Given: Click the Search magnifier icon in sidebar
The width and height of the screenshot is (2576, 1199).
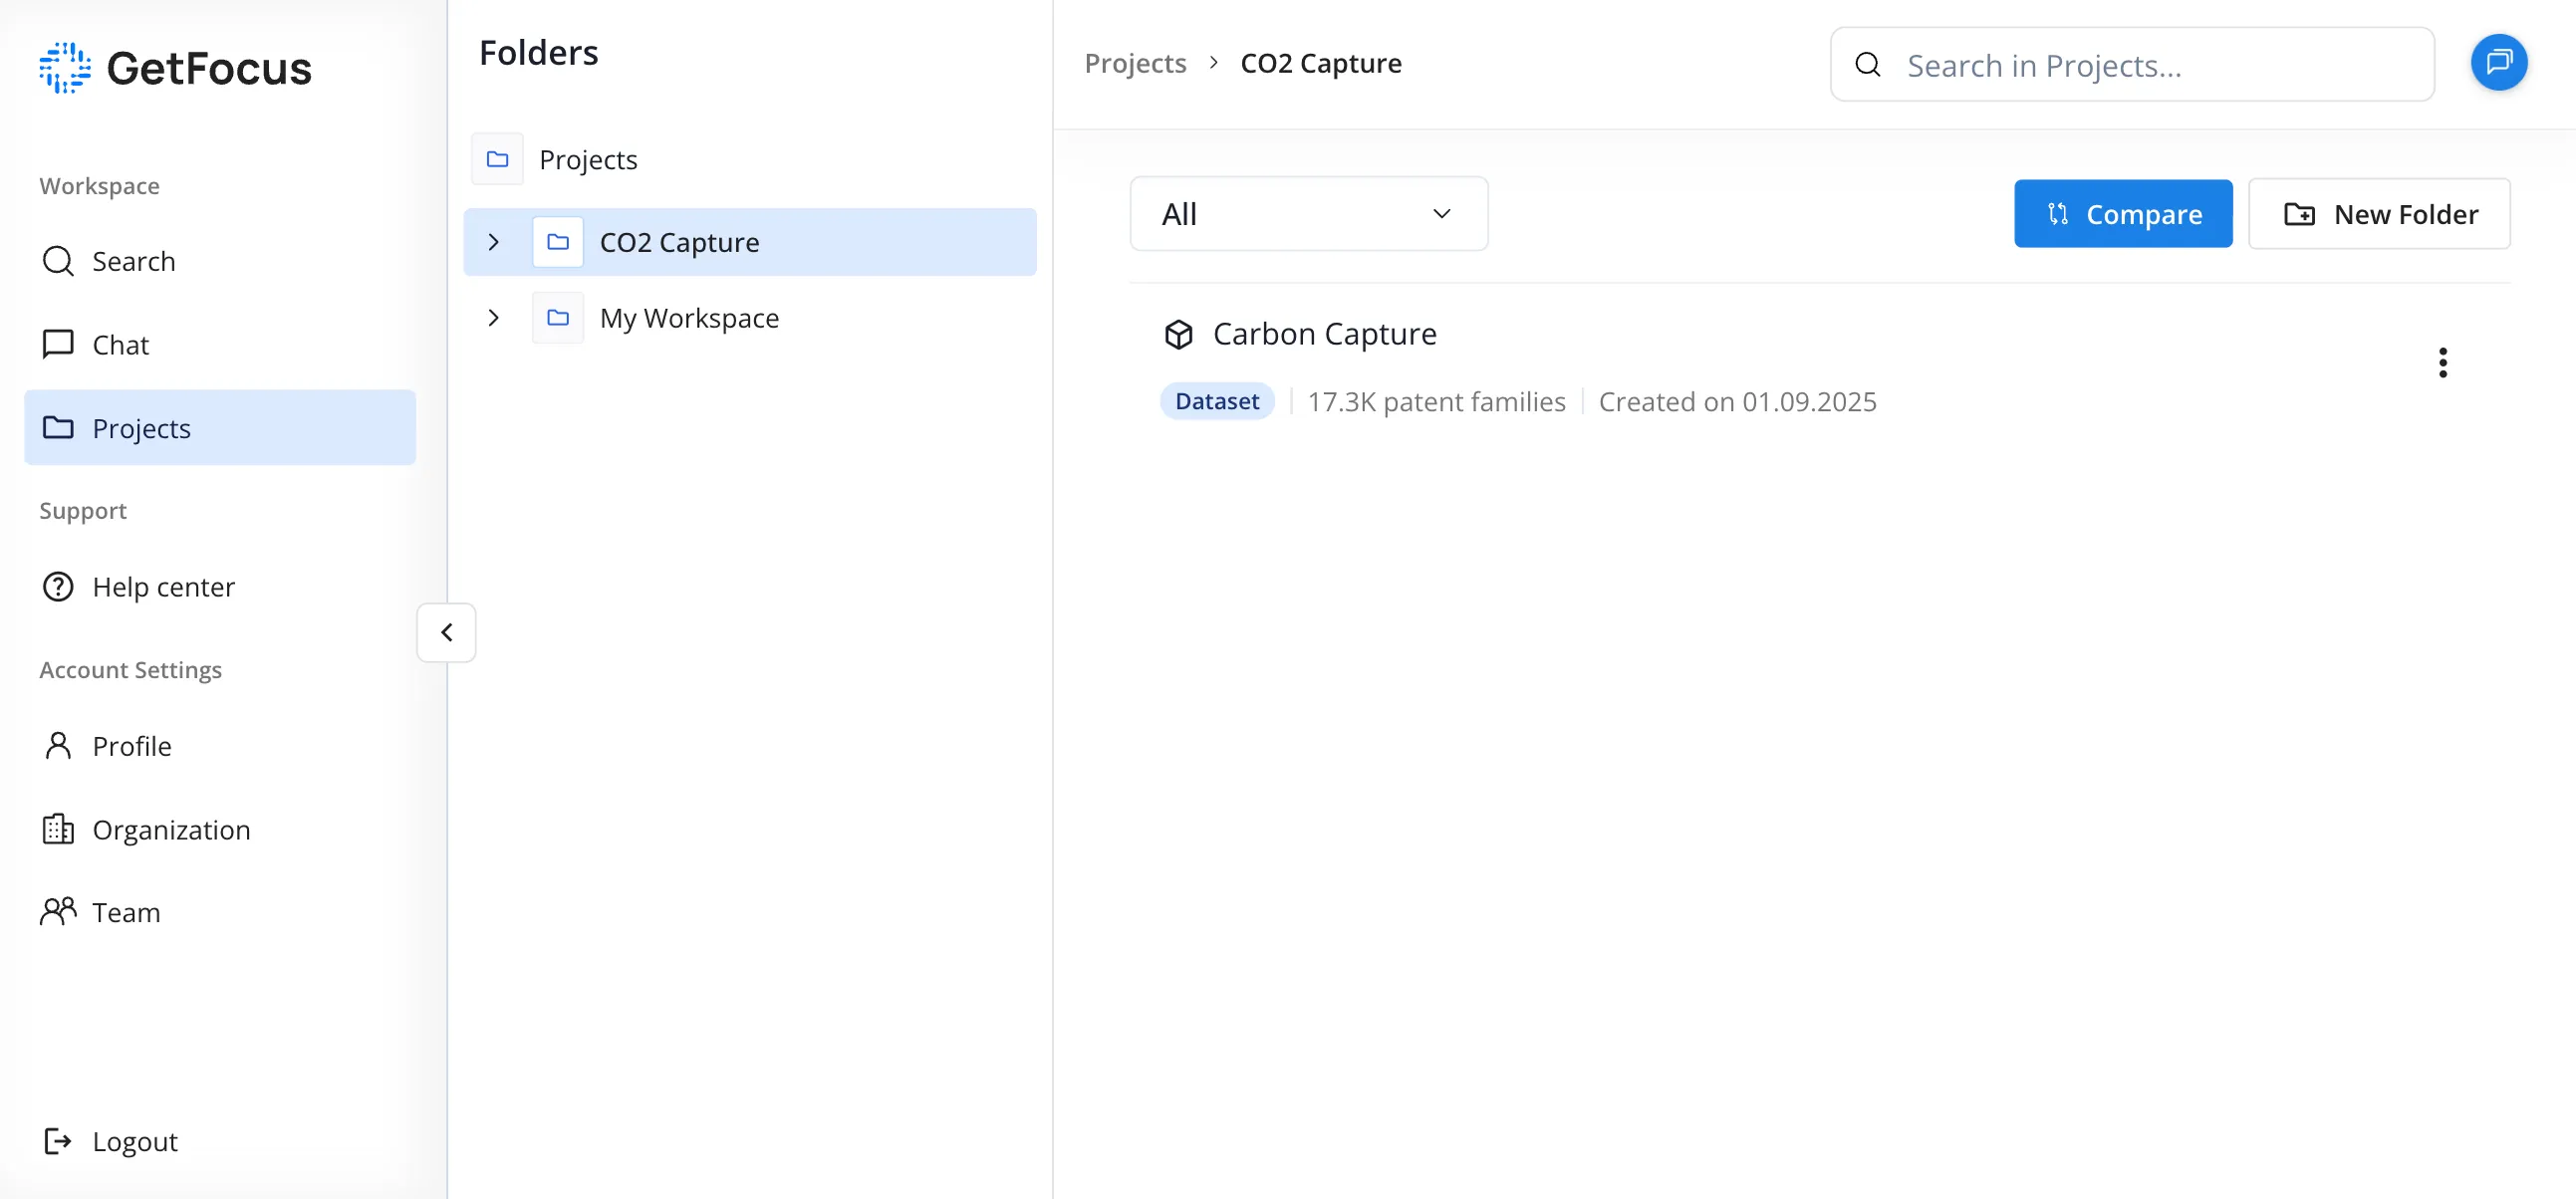Looking at the screenshot, I should [x=58, y=261].
